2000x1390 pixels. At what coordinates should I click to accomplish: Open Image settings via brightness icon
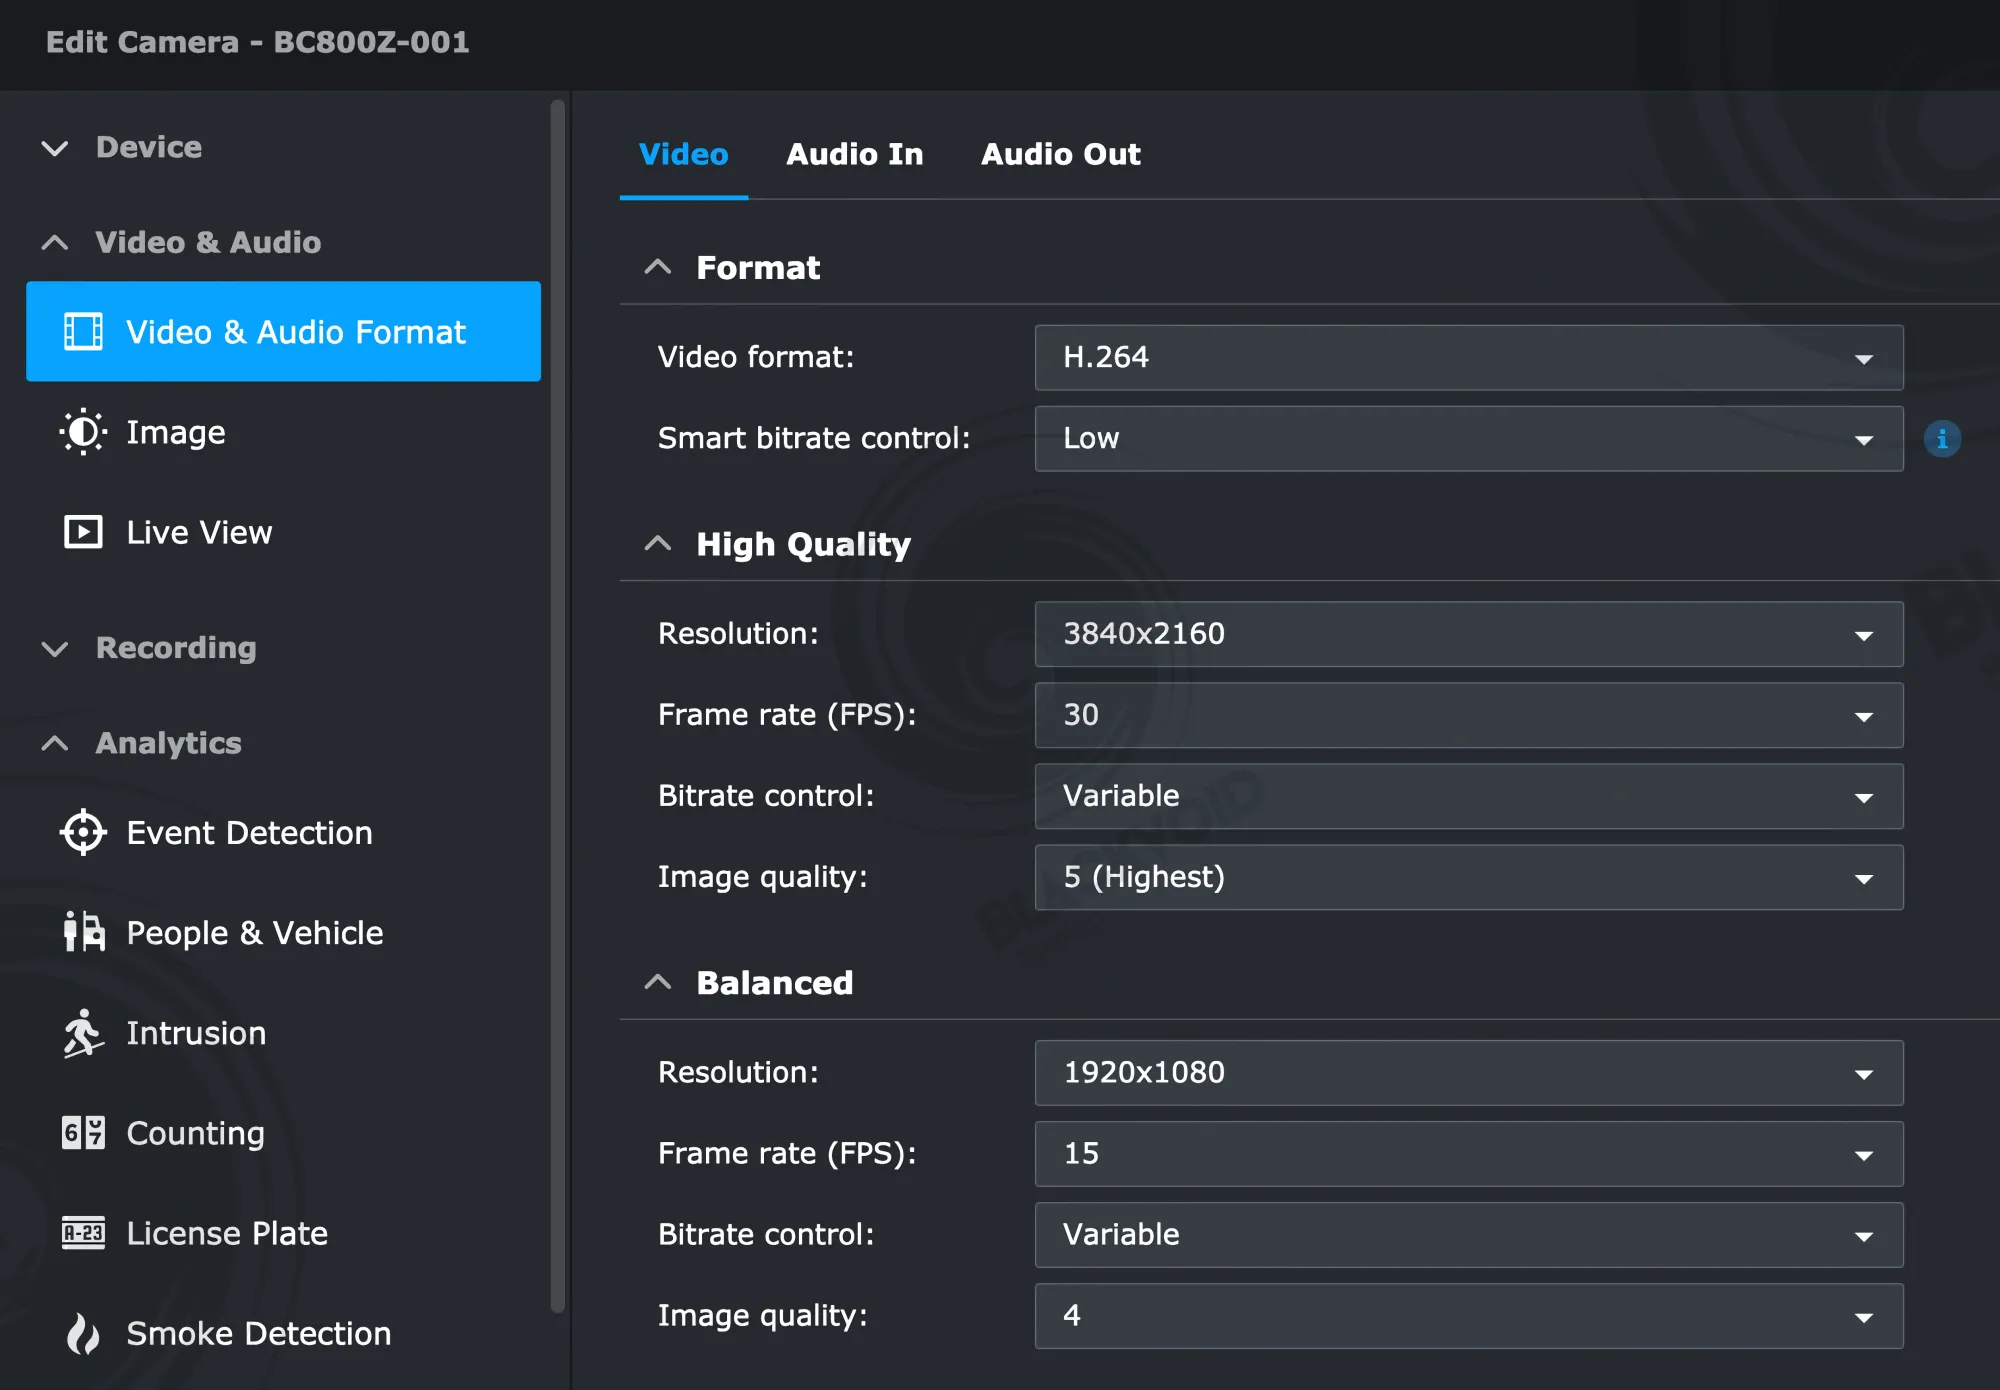(x=83, y=432)
